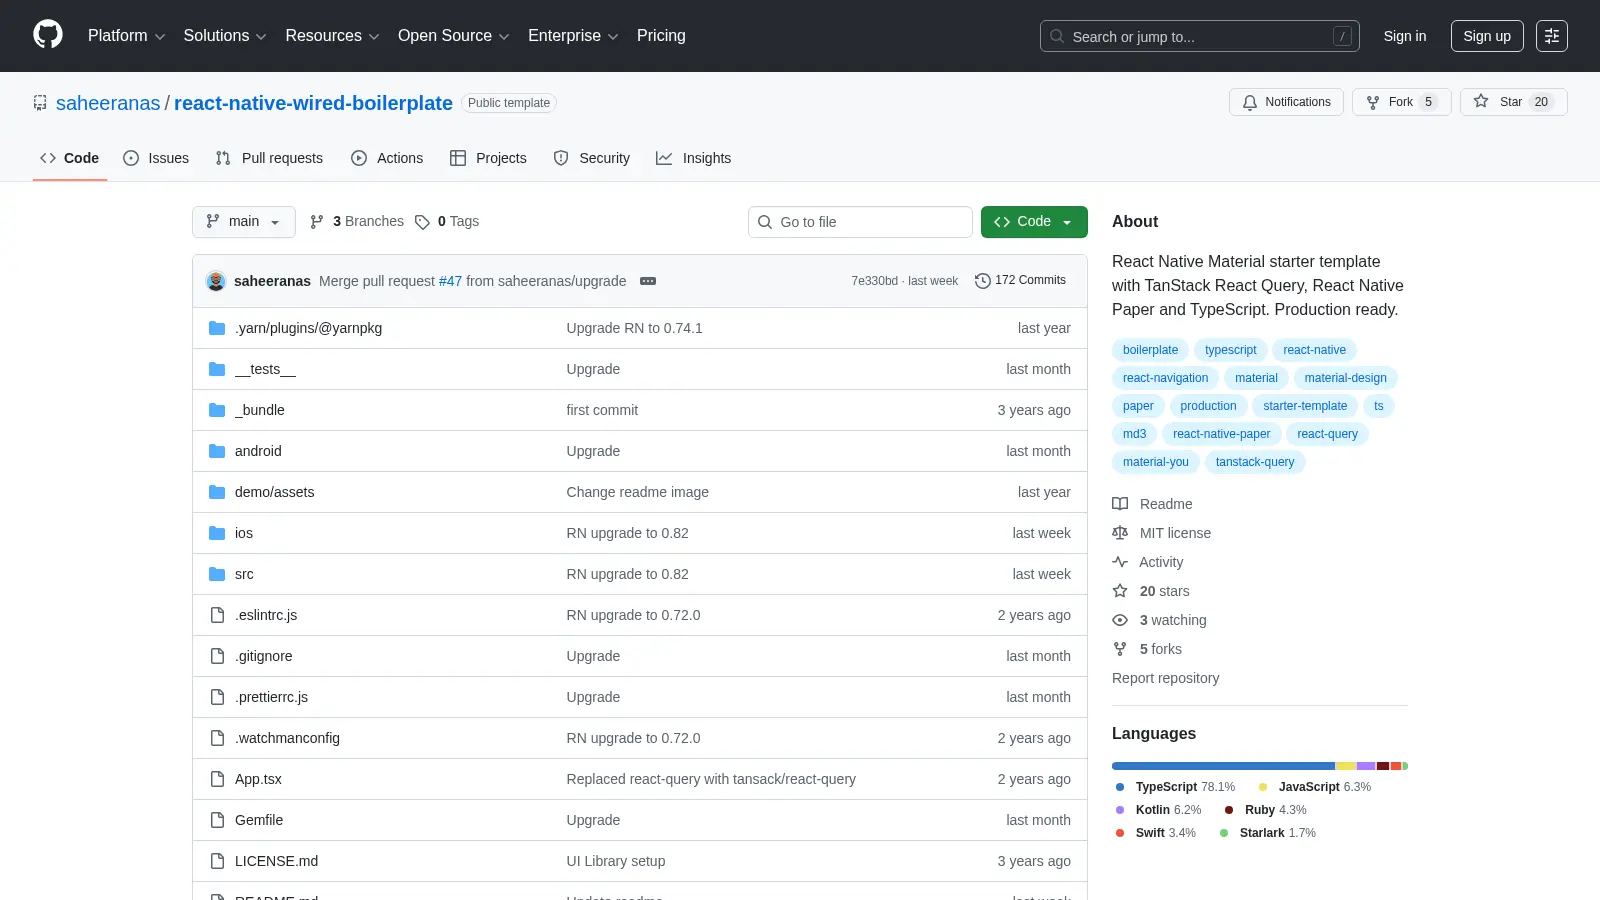Open the LICENSE.md file
The image size is (1600, 900).
pos(276,861)
